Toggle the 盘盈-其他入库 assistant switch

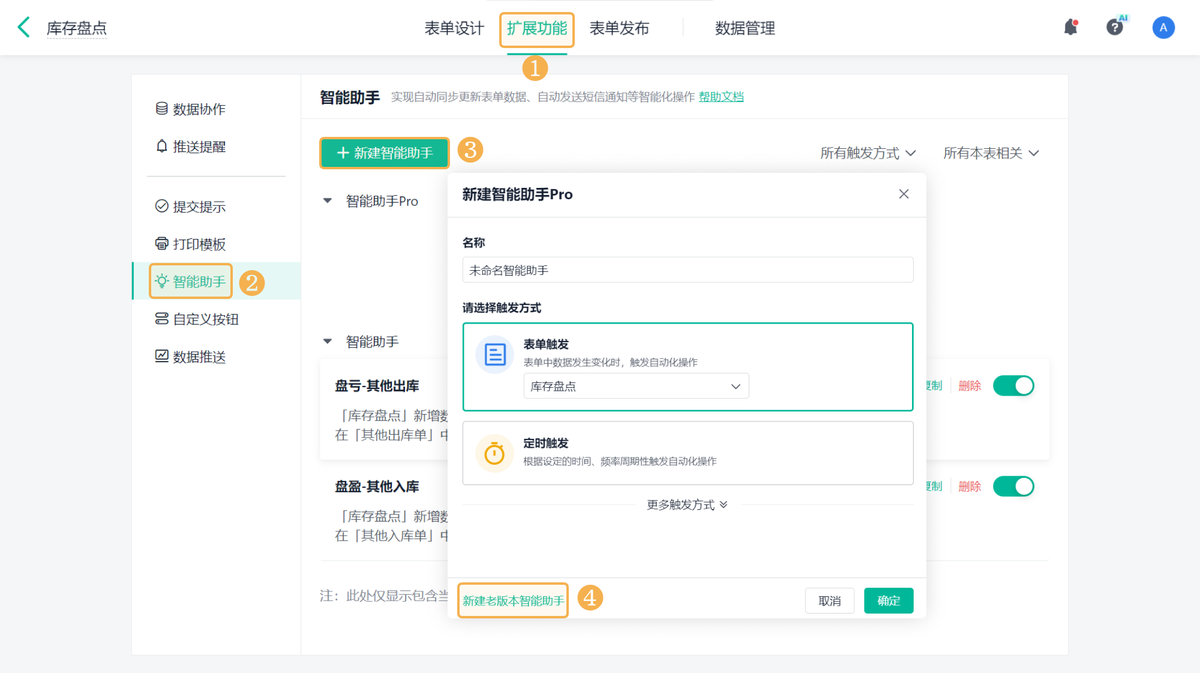tap(1013, 487)
